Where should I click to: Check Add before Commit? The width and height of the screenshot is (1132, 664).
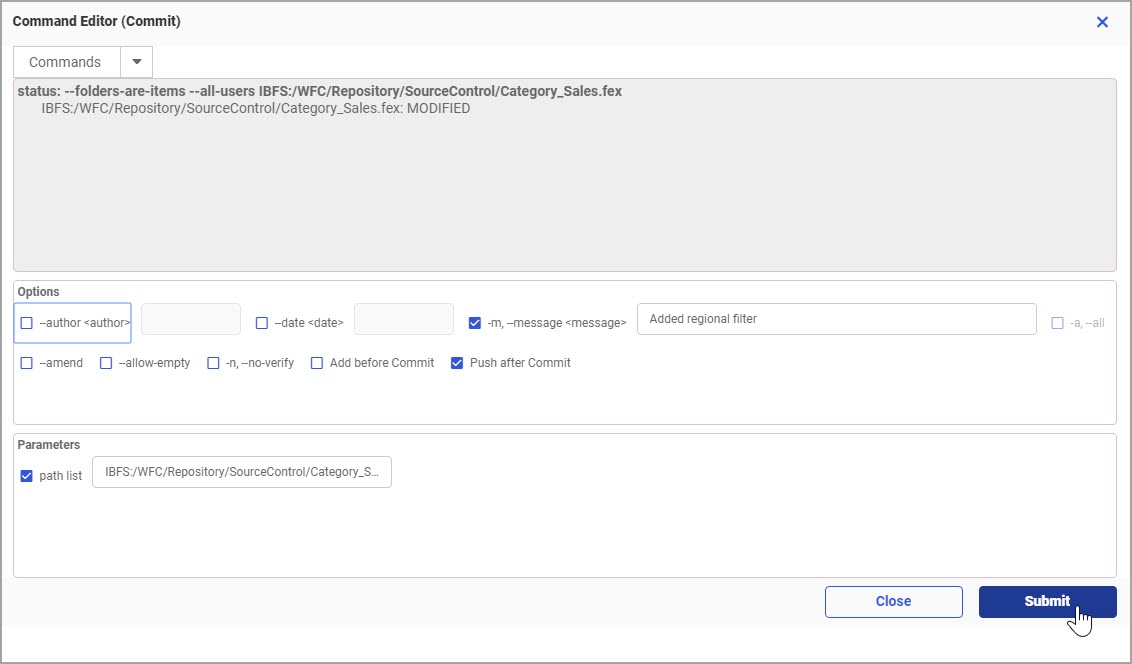317,363
